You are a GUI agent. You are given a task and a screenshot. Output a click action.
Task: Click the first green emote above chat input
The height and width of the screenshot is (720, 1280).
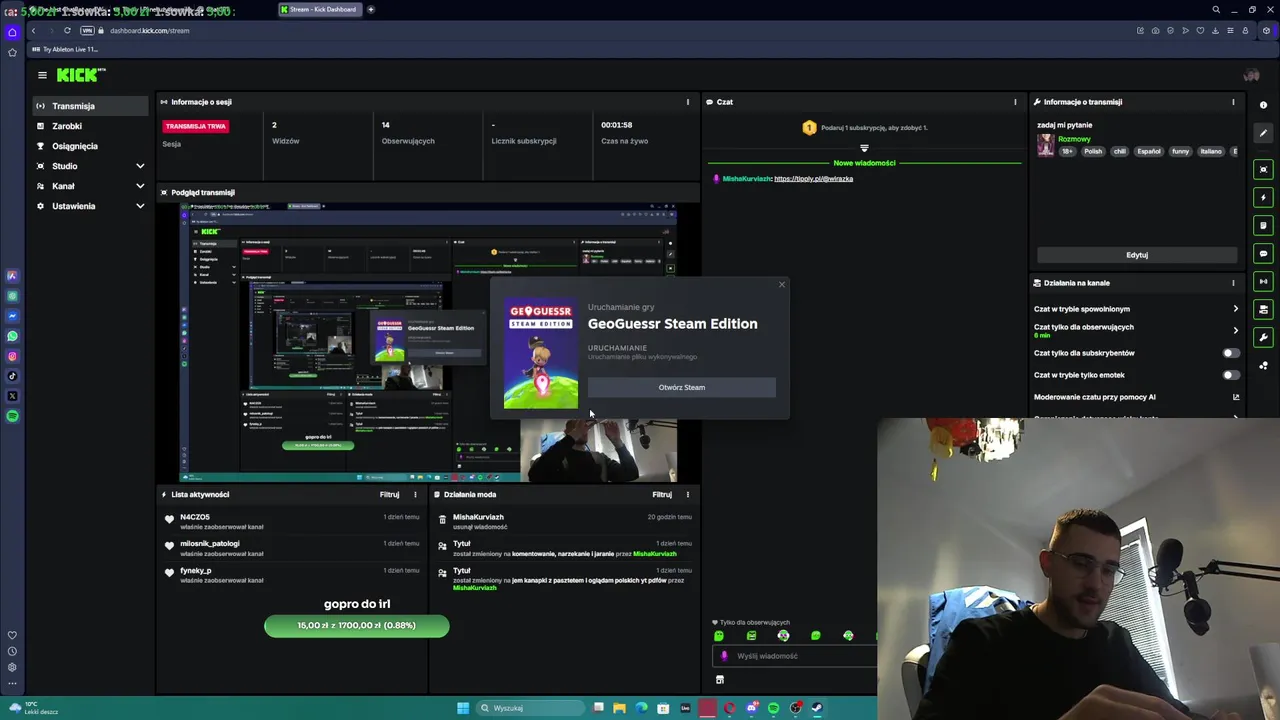point(719,636)
